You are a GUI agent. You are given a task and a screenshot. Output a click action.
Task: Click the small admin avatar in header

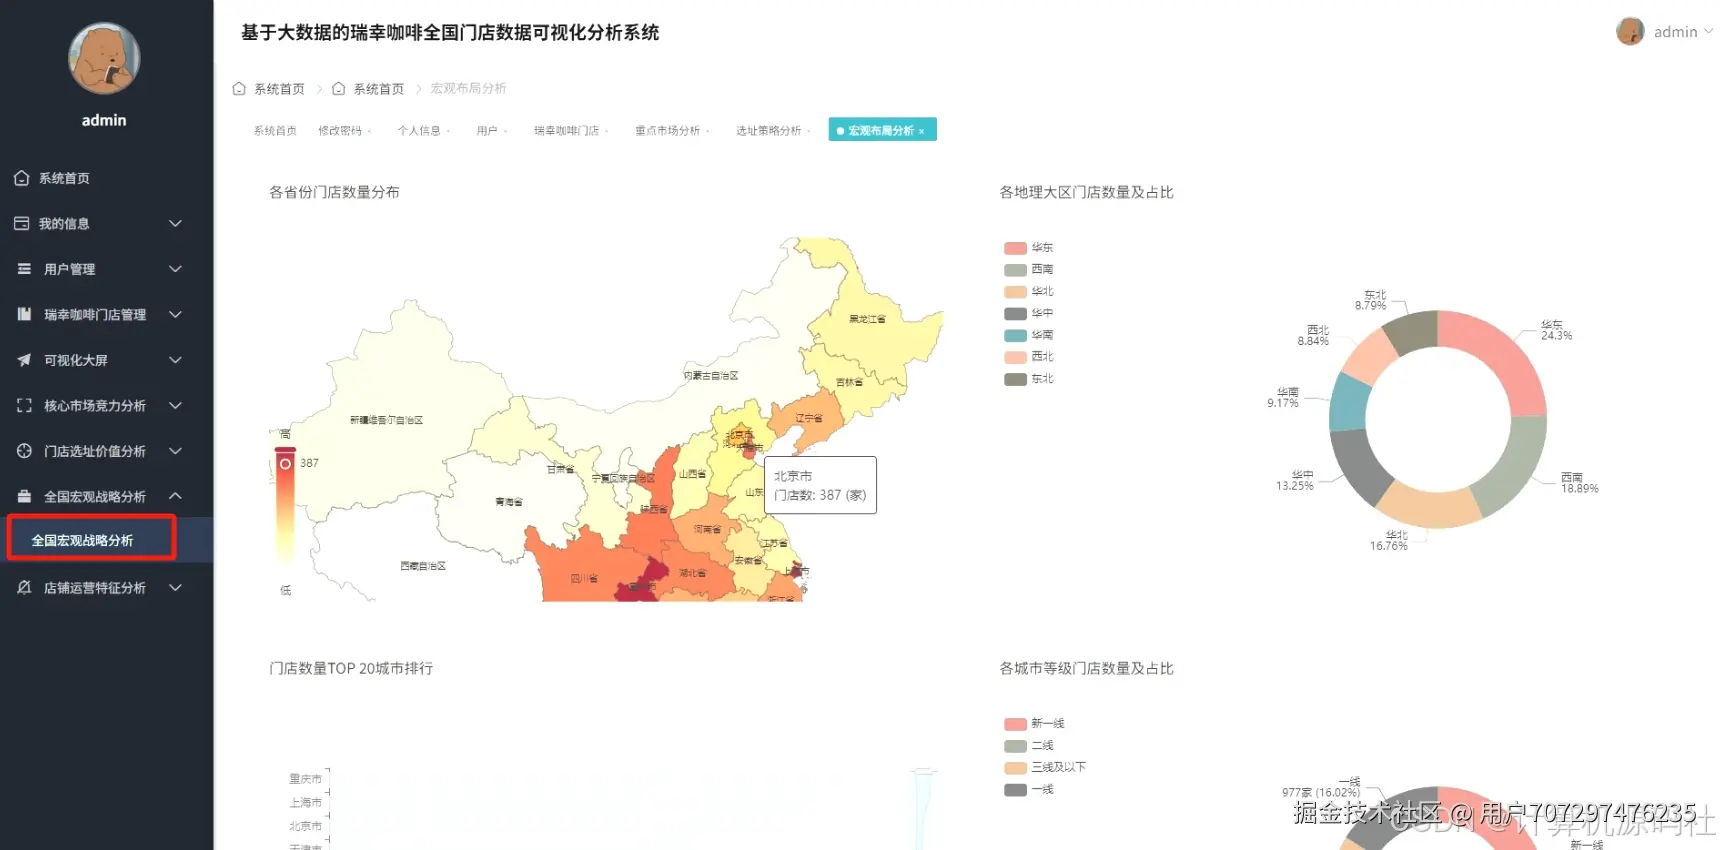point(1630,32)
